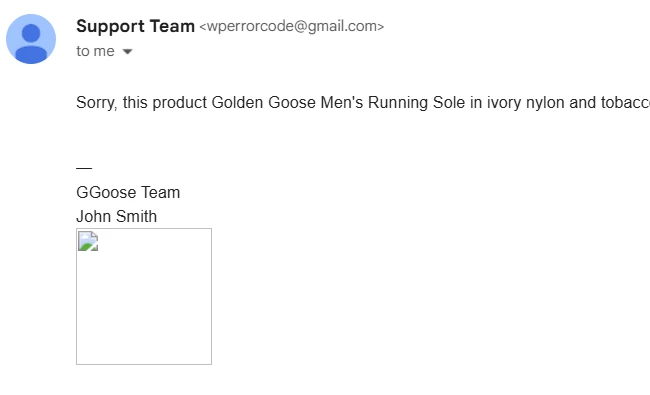Click the word "this" in the message

coord(135,102)
